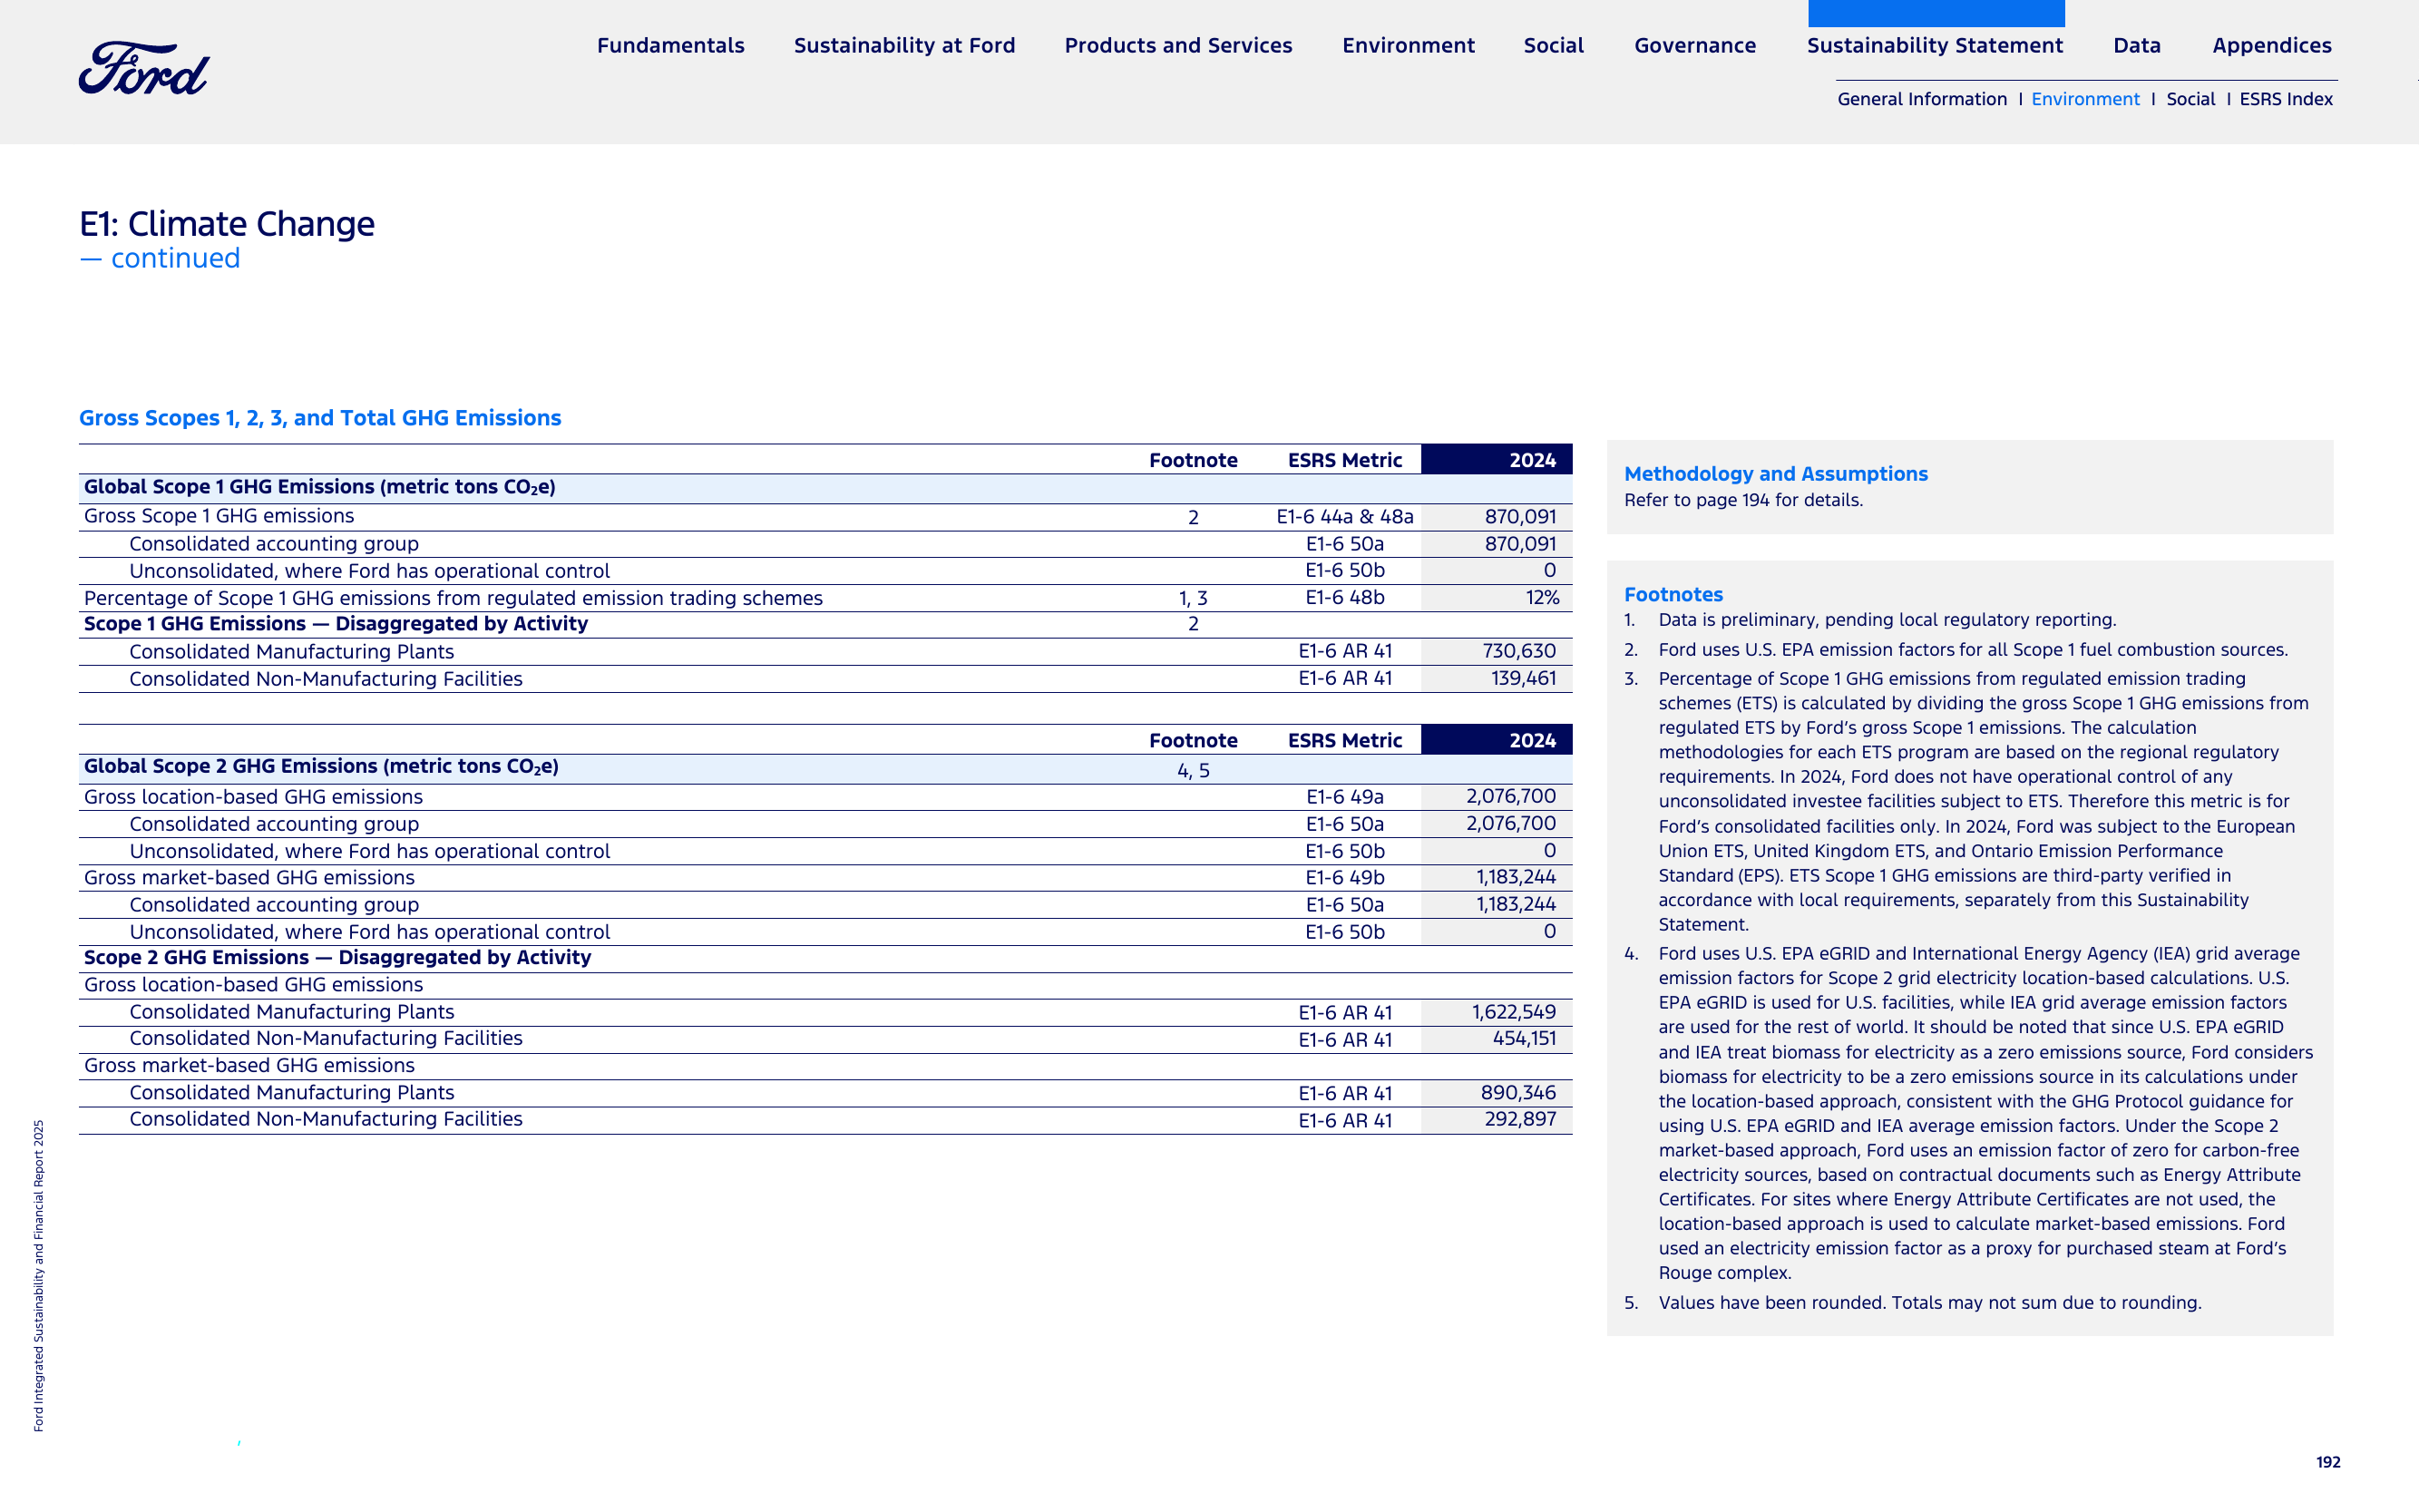Click footnote 2 about EPA emission factors

1956,650
